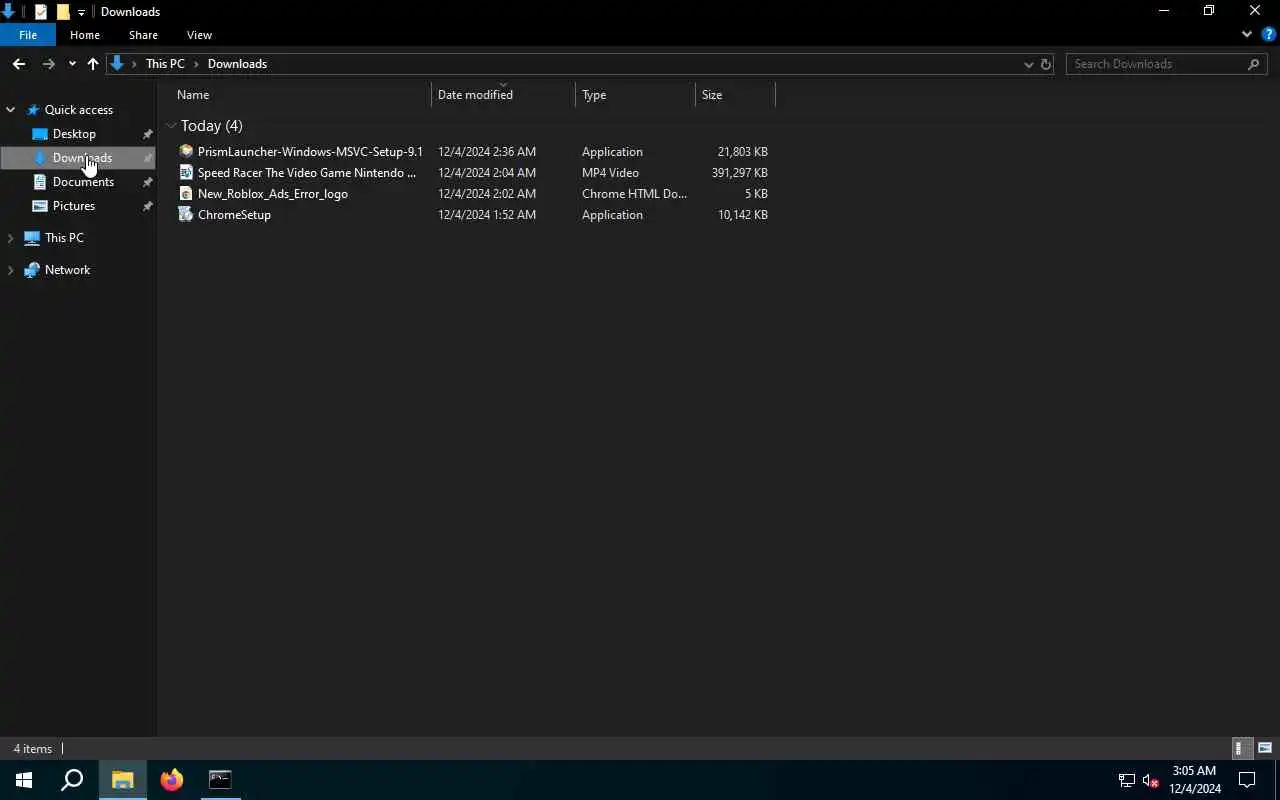
Task: Open the recent locations dropdown
Action: tap(72, 64)
